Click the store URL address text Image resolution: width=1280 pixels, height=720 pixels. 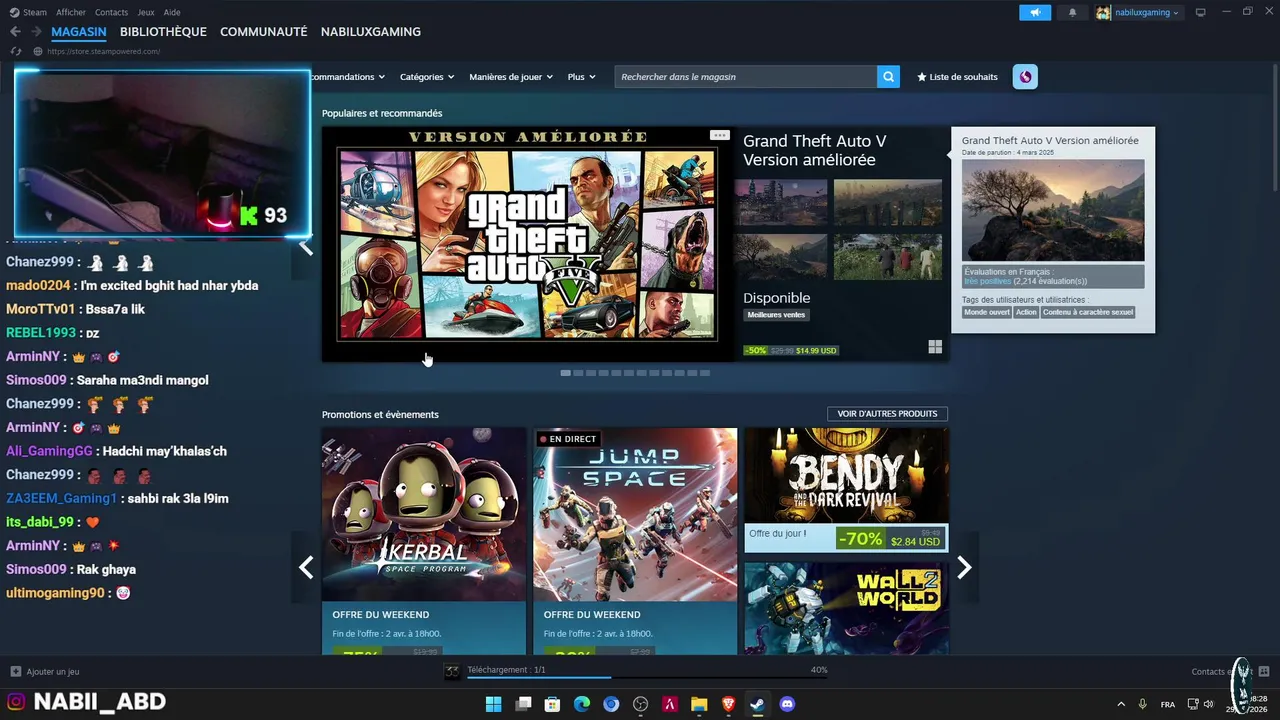point(104,51)
